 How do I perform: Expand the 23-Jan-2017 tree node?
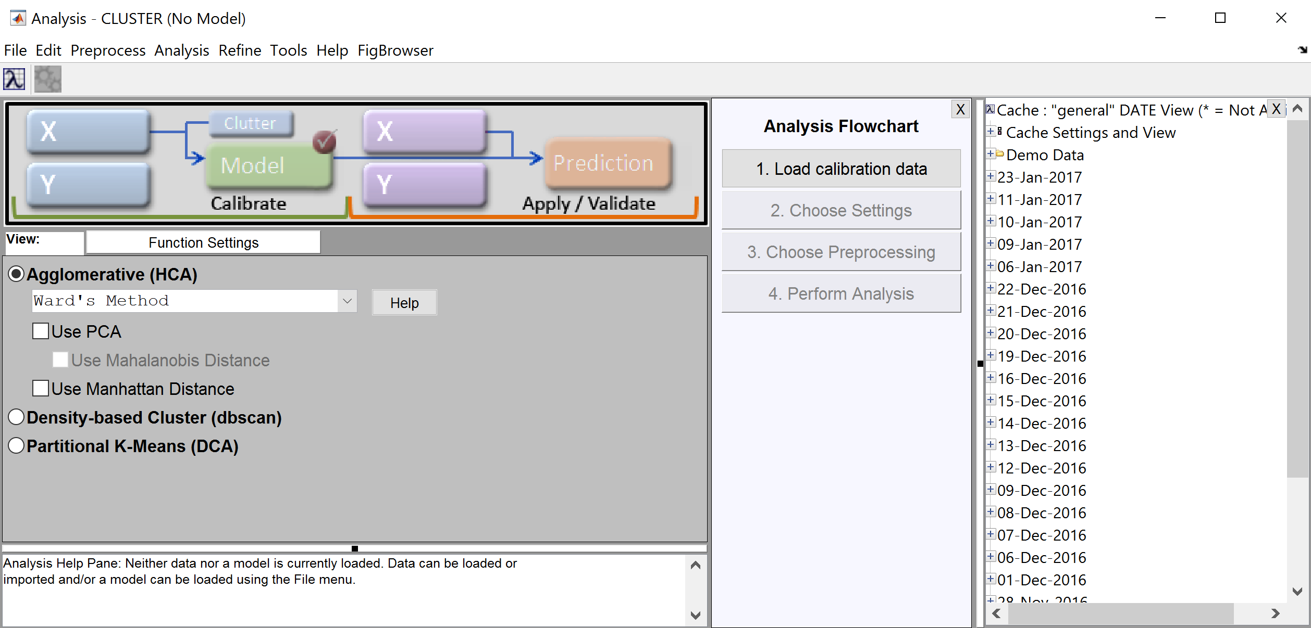(x=990, y=177)
